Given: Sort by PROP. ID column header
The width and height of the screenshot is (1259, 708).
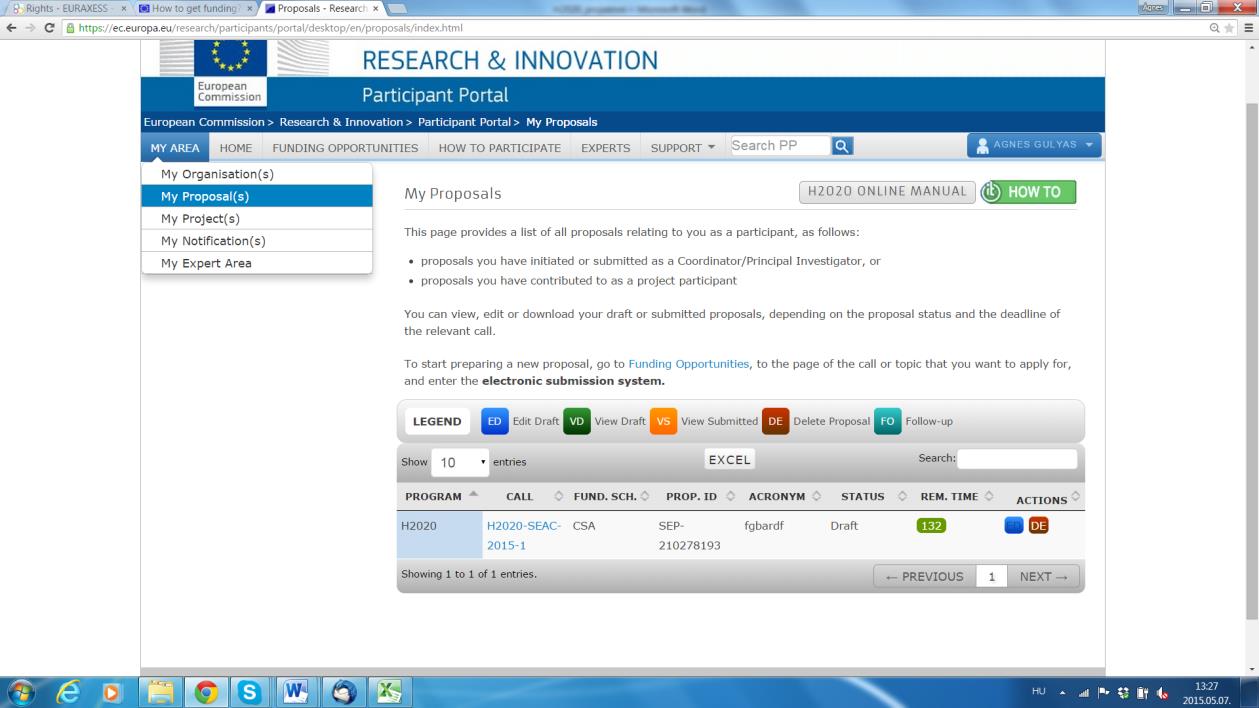Looking at the screenshot, I should point(699,497).
